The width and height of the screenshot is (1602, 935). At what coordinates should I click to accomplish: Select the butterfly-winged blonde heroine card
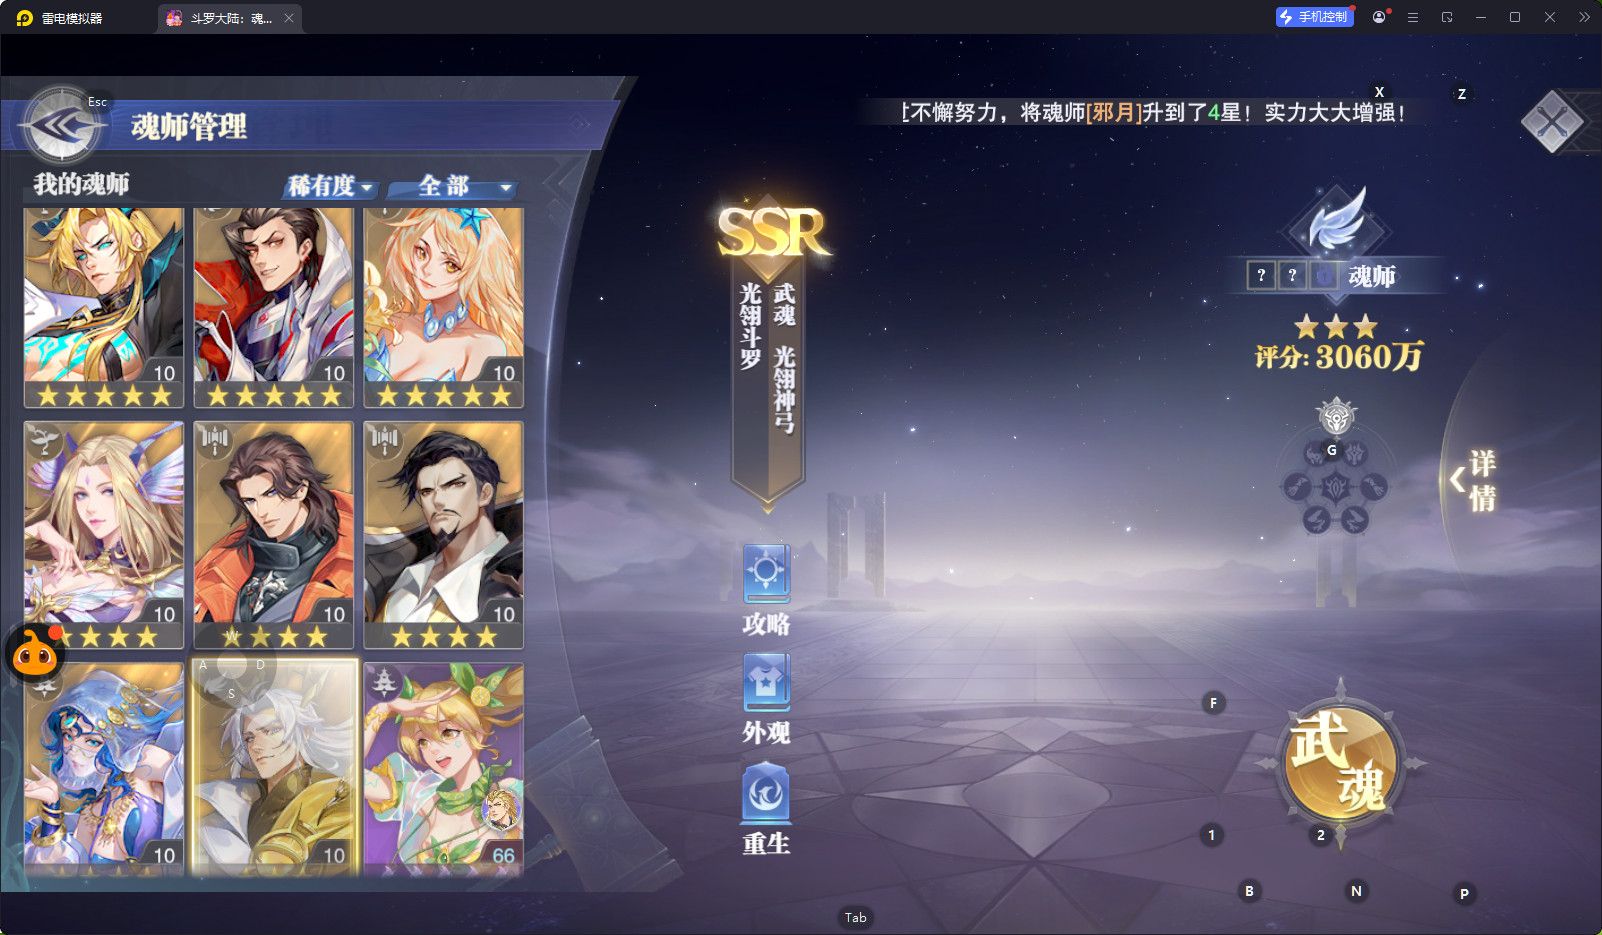(x=104, y=535)
